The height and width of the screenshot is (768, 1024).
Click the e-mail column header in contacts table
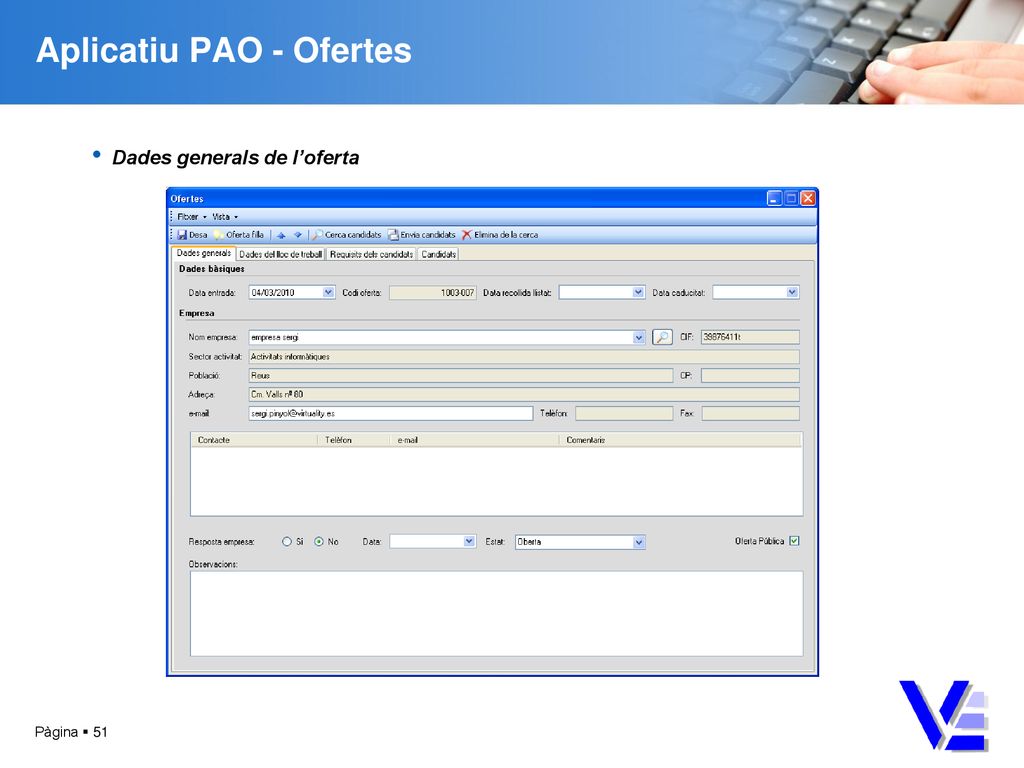coord(474,440)
